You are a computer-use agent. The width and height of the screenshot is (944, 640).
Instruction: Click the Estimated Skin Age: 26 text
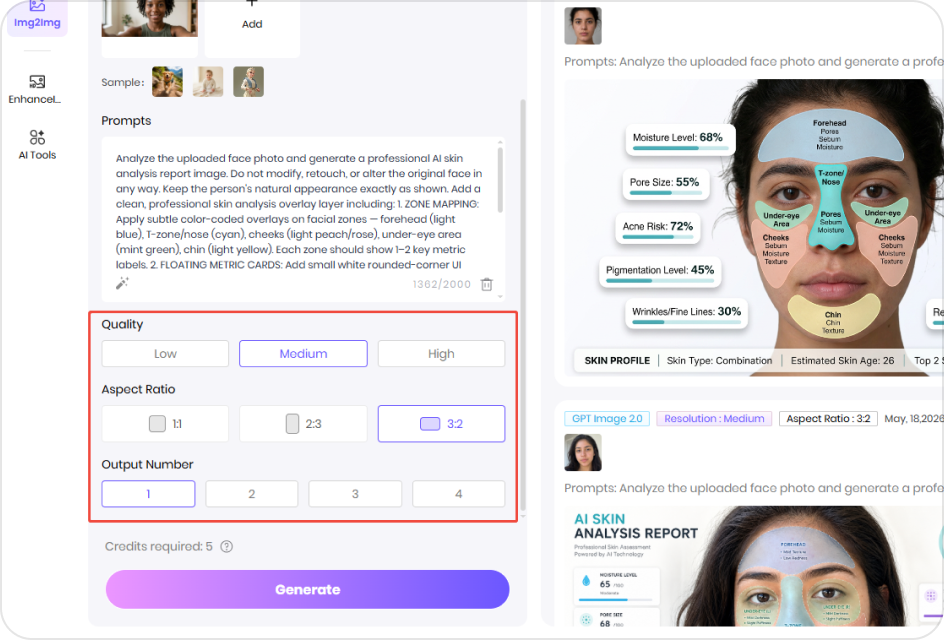click(842, 361)
